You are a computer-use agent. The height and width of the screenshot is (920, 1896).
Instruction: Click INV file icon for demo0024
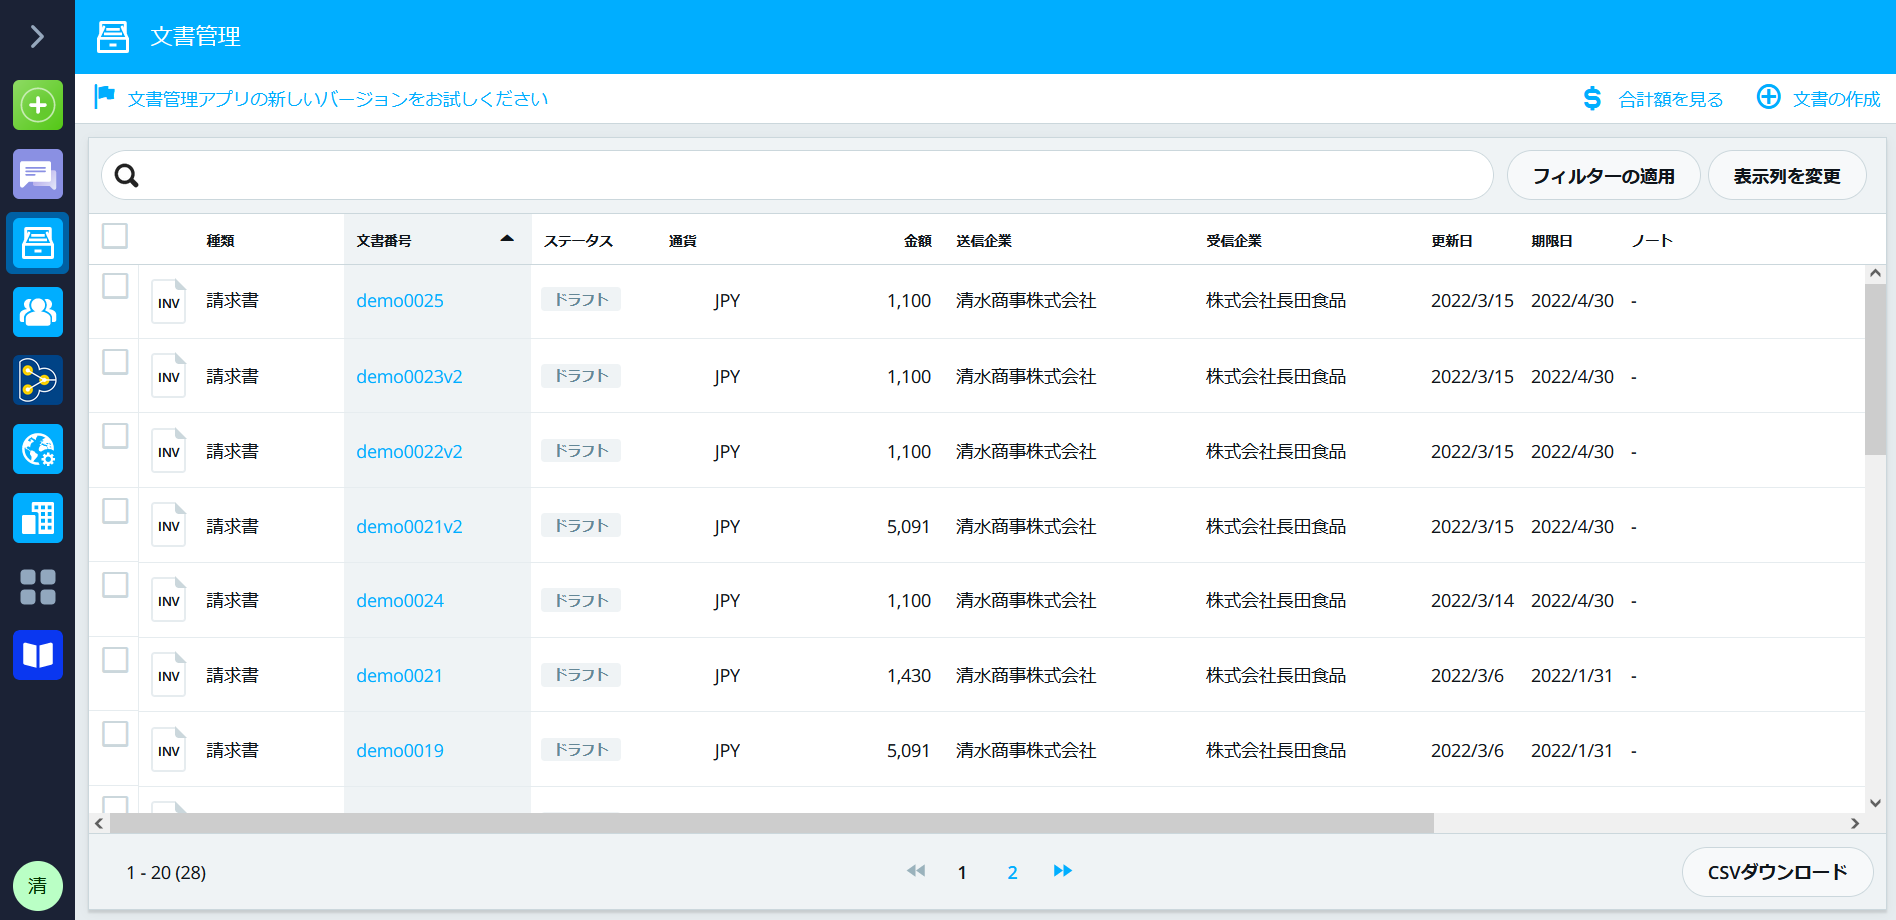tap(169, 600)
